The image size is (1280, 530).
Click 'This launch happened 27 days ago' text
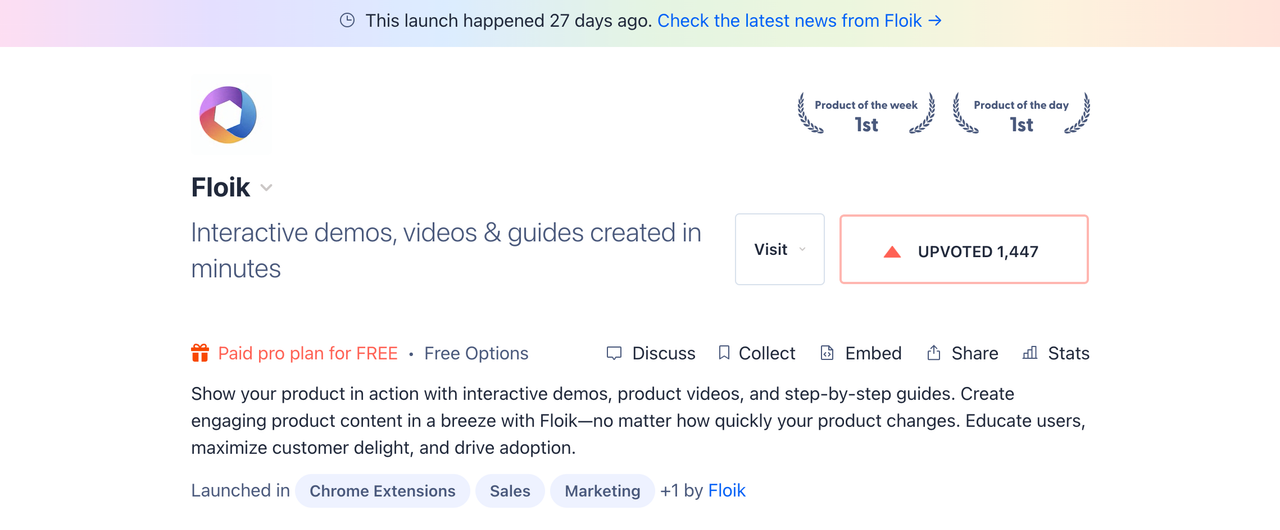509,20
